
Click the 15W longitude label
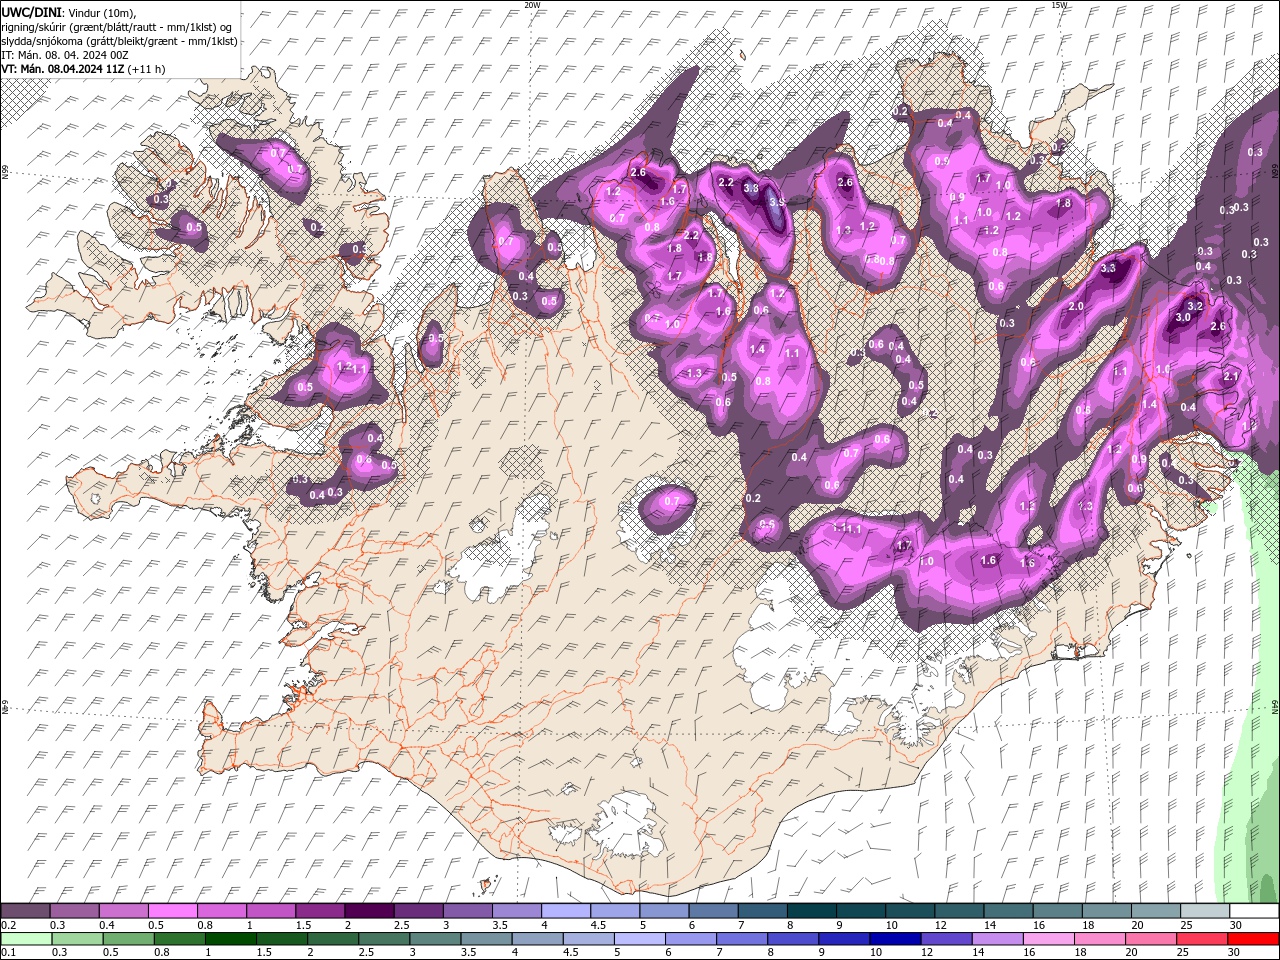tap(1058, 5)
